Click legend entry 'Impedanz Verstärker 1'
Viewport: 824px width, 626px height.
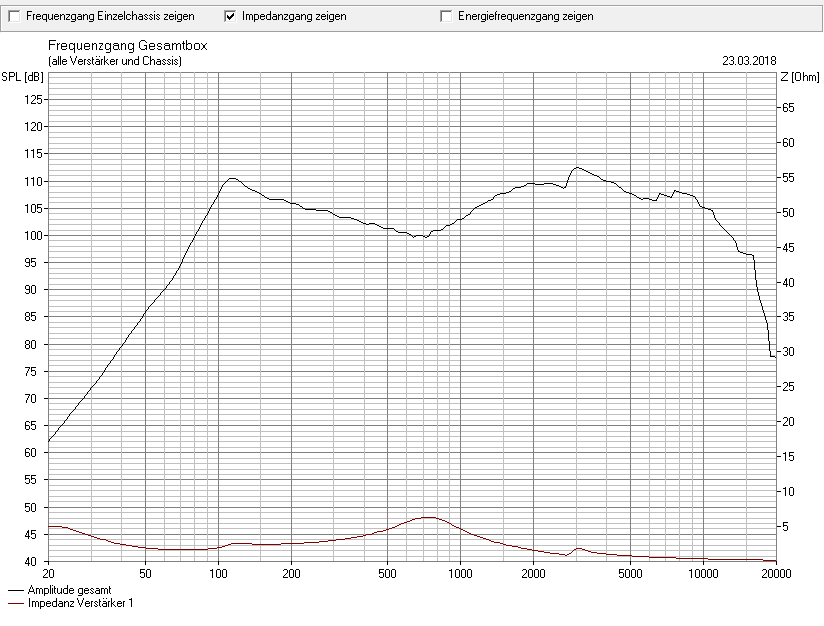pyautogui.click(x=80, y=603)
